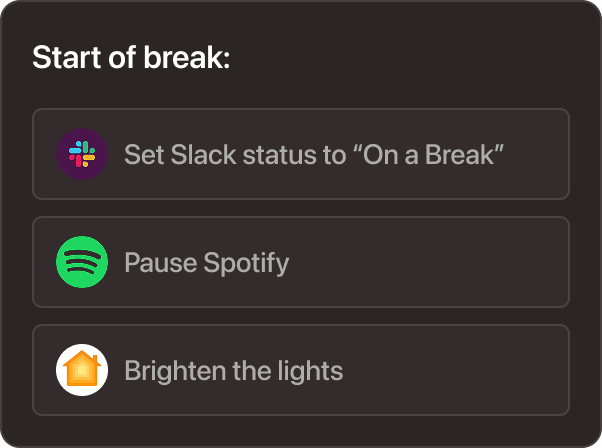Click the "Pause Spotify" label text
602x448 pixels.
coord(206,263)
